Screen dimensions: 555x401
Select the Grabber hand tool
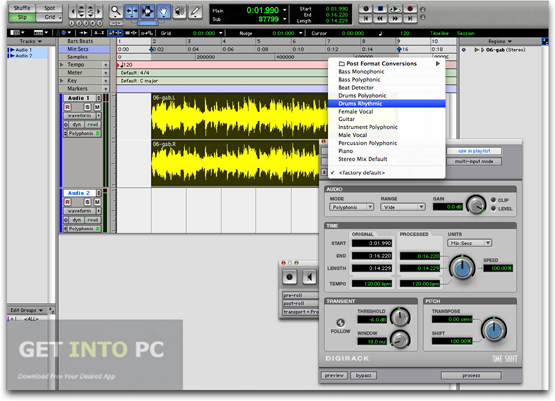coord(163,11)
